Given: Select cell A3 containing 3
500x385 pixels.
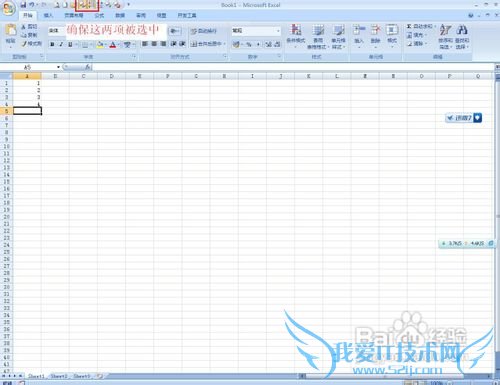Looking at the screenshot, I should [27, 97].
